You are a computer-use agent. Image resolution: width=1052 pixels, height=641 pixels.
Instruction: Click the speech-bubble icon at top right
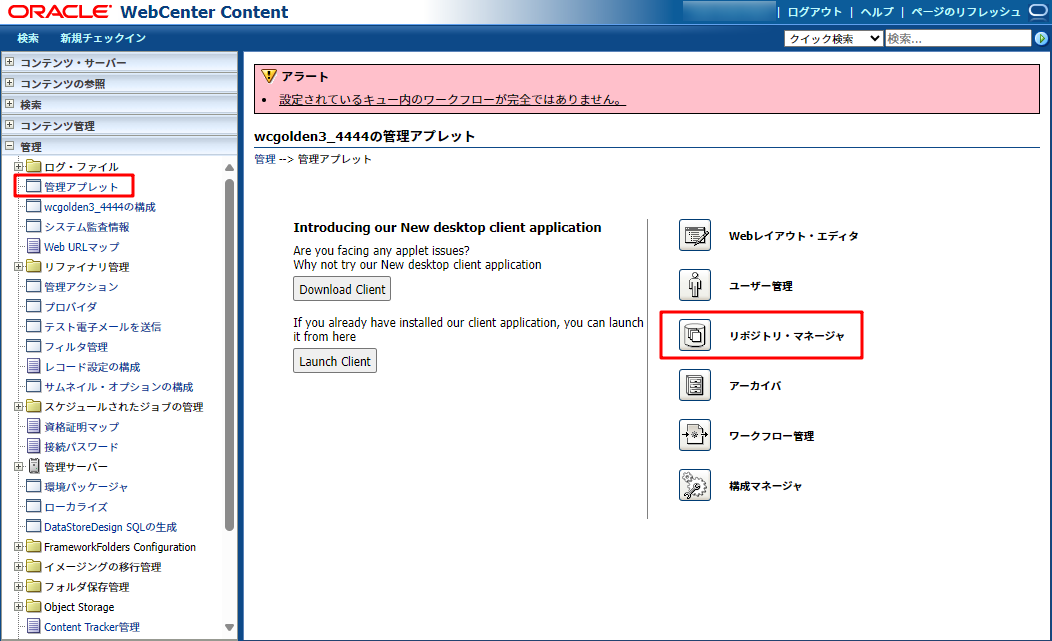1037,12
